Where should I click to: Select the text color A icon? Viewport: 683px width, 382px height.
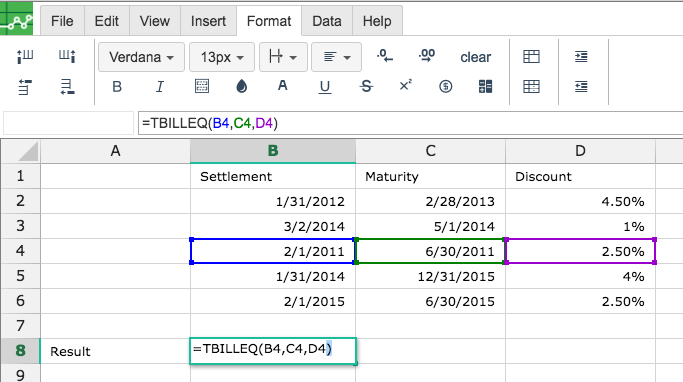coord(283,86)
